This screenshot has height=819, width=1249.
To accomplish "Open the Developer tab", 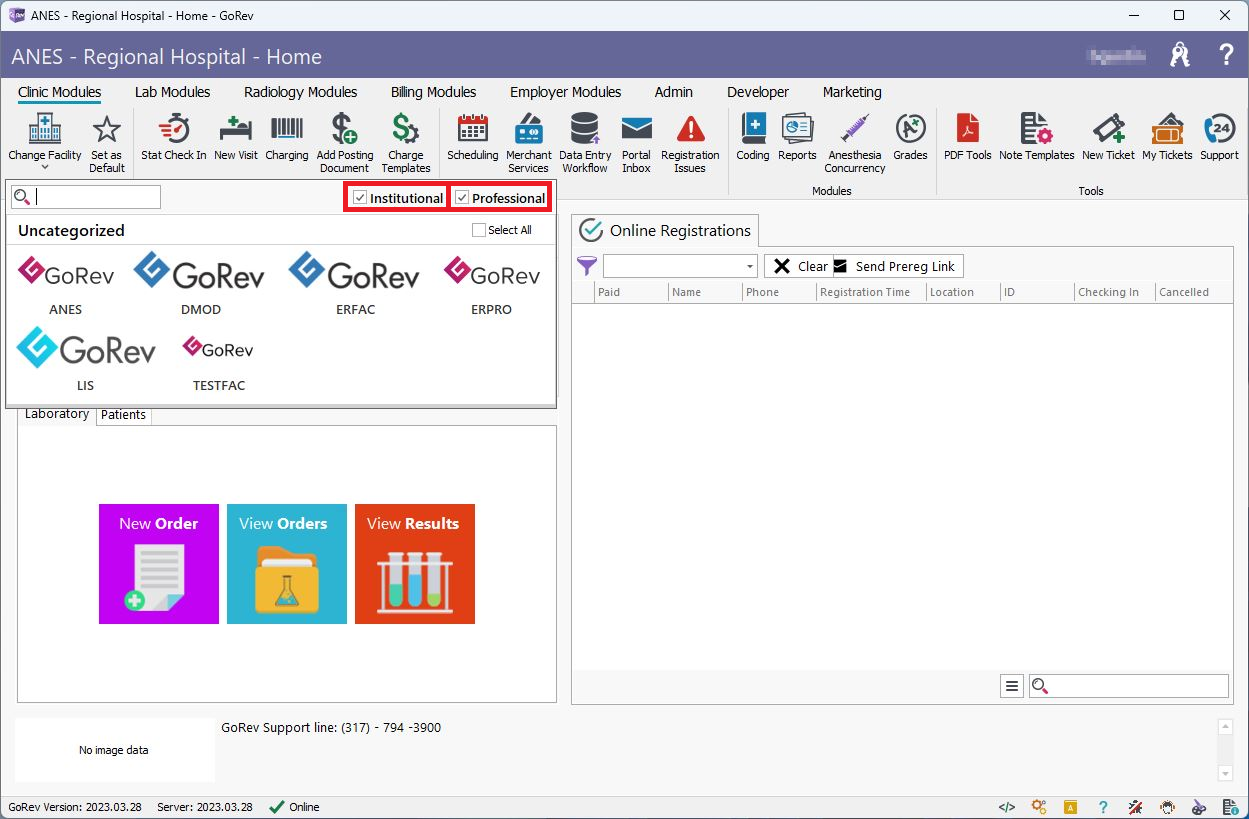I will pos(758,92).
